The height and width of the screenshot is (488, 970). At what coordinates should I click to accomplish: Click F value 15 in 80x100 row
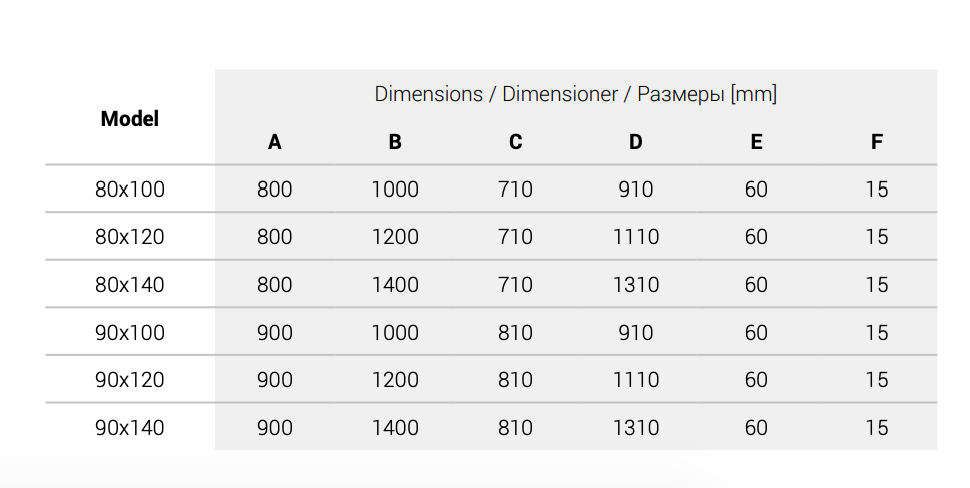(x=877, y=189)
